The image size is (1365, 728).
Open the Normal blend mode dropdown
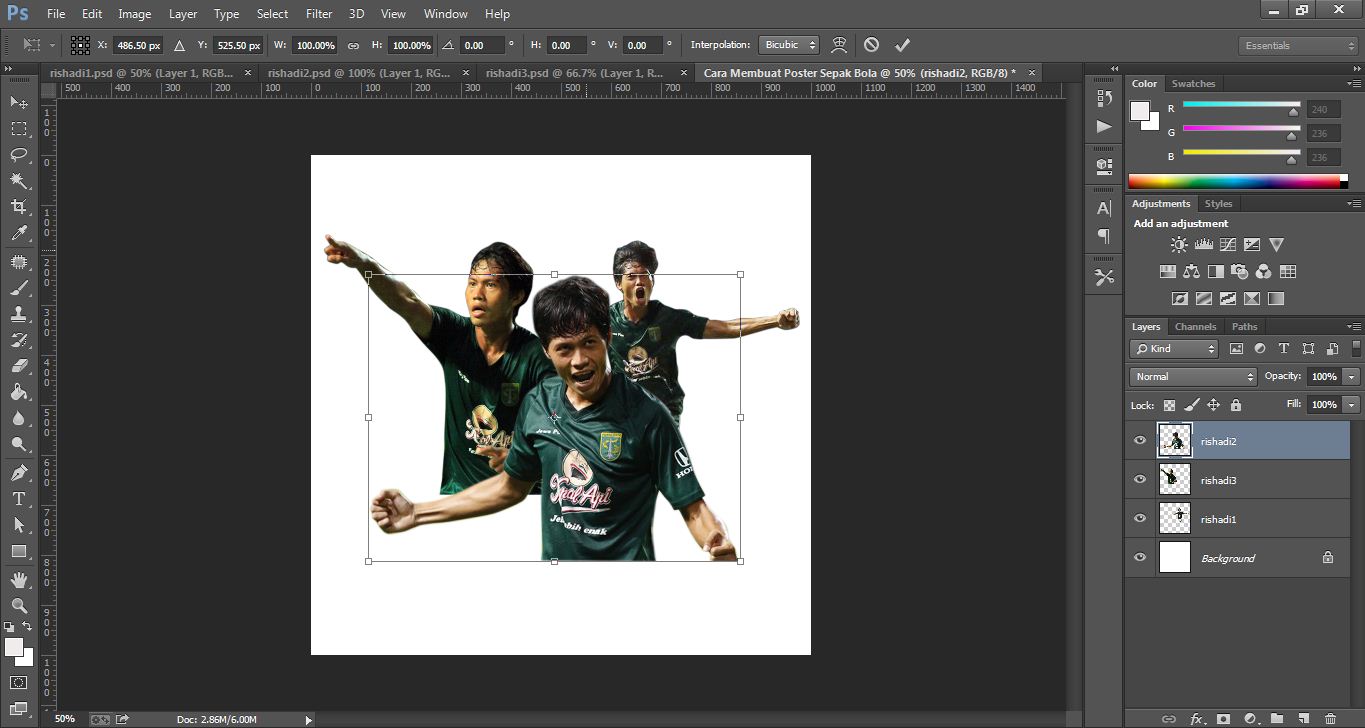pos(1193,377)
